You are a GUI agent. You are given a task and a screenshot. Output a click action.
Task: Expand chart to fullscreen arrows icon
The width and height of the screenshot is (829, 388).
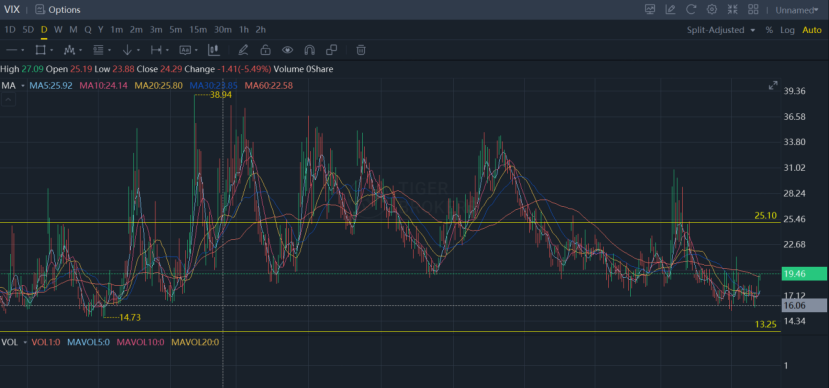click(x=773, y=86)
